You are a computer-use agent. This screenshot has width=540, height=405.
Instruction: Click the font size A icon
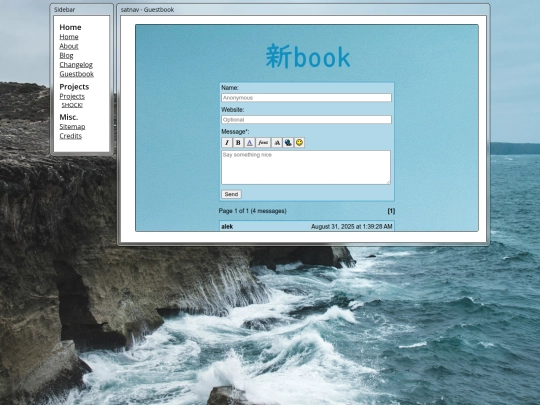[277, 143]
